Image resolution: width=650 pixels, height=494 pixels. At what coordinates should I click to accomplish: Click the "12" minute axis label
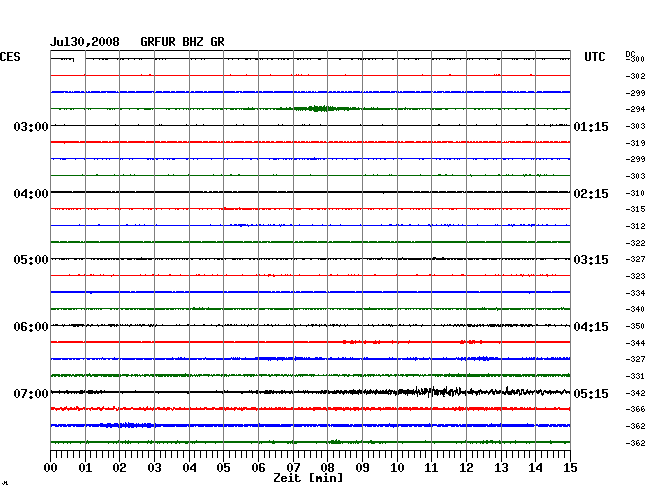[x=466, y=468]
